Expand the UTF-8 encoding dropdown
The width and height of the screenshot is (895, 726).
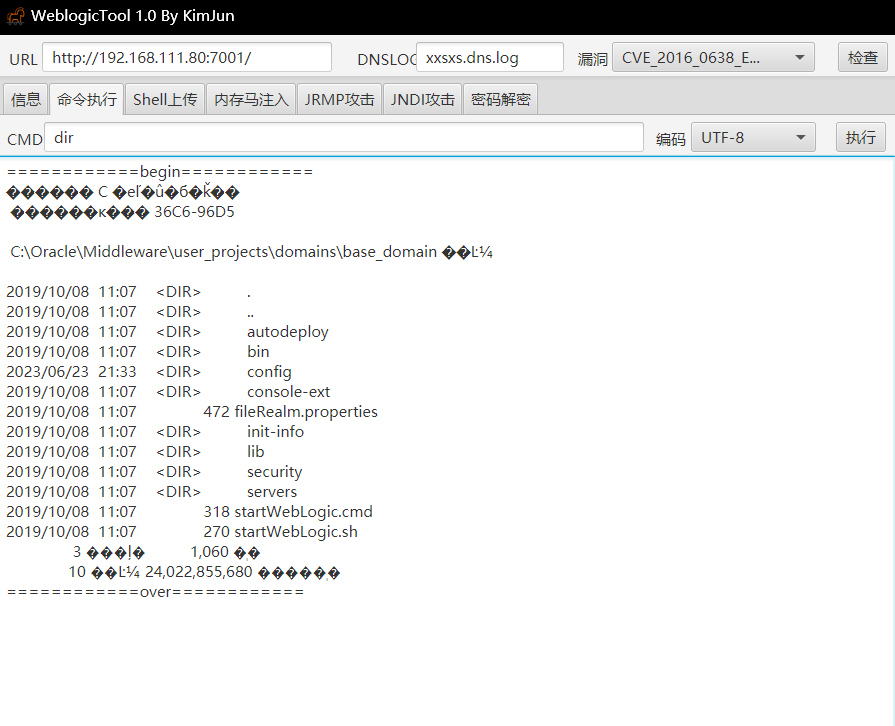[753, 138]
